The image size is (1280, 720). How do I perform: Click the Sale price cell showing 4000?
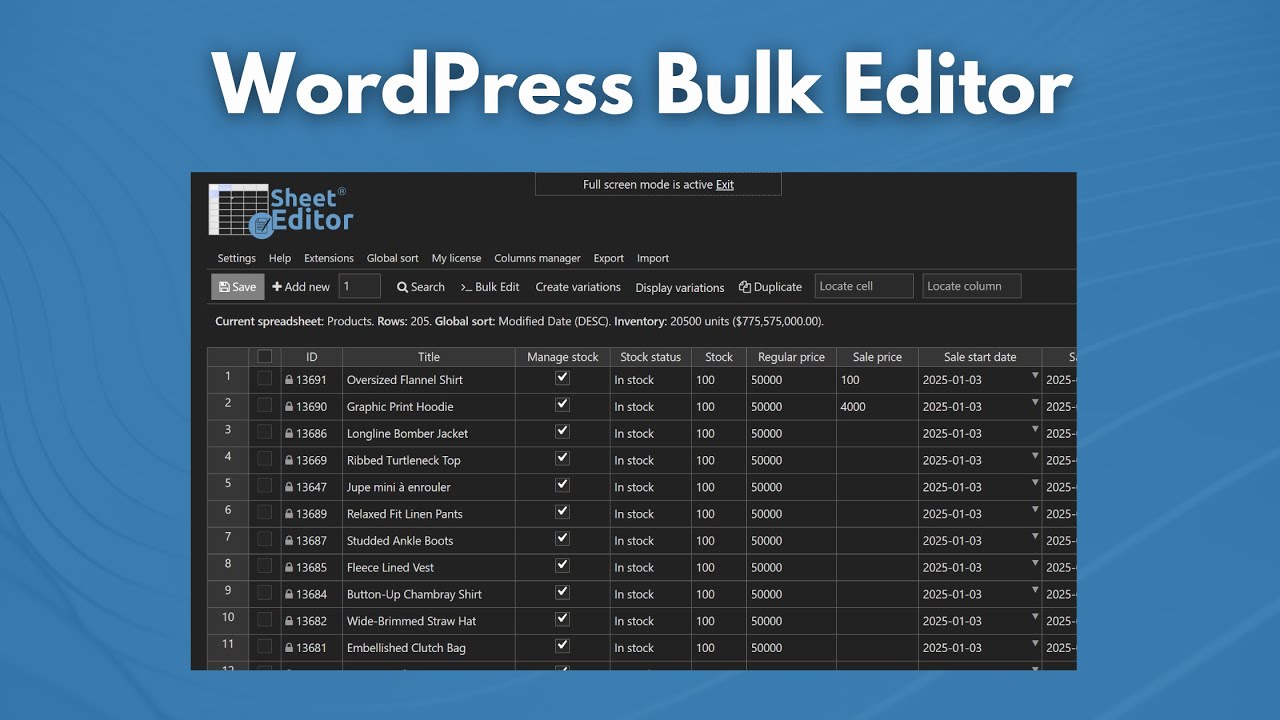coord(878,407)
